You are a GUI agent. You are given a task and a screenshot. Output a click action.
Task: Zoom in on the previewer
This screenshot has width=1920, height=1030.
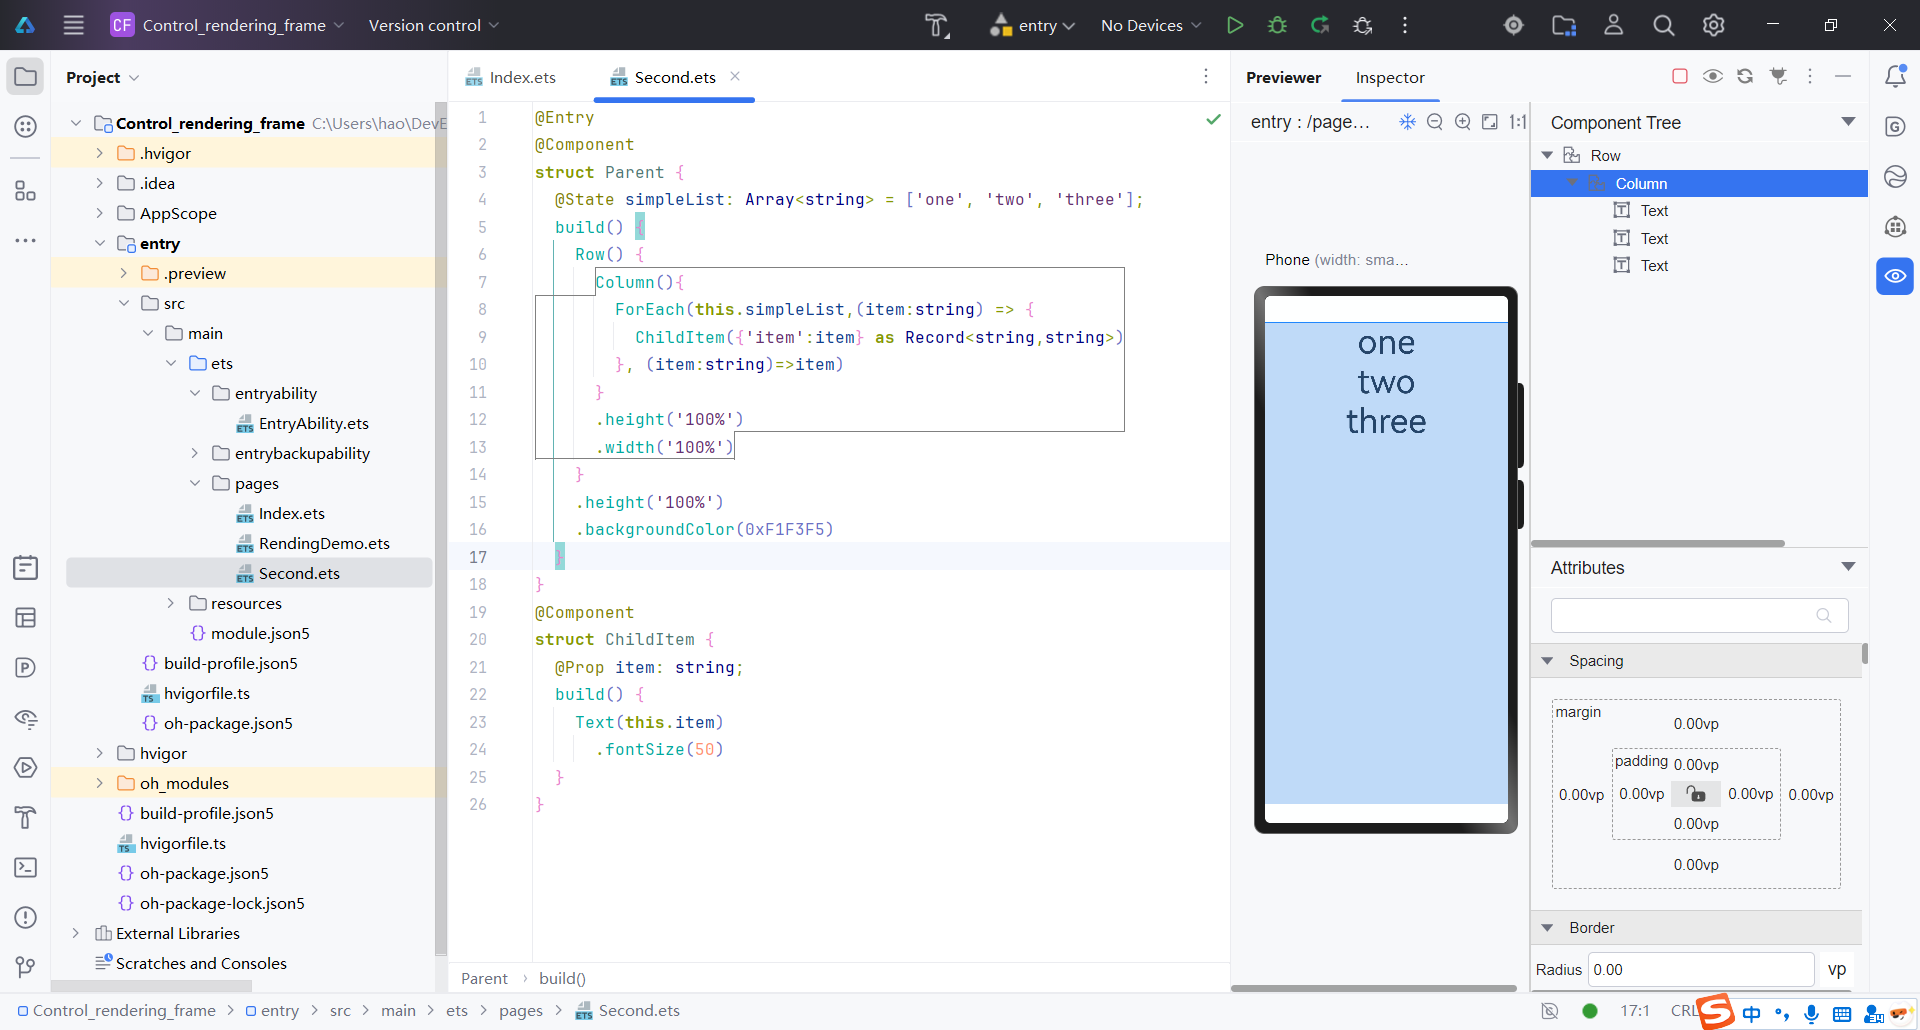coord(1462,122)
